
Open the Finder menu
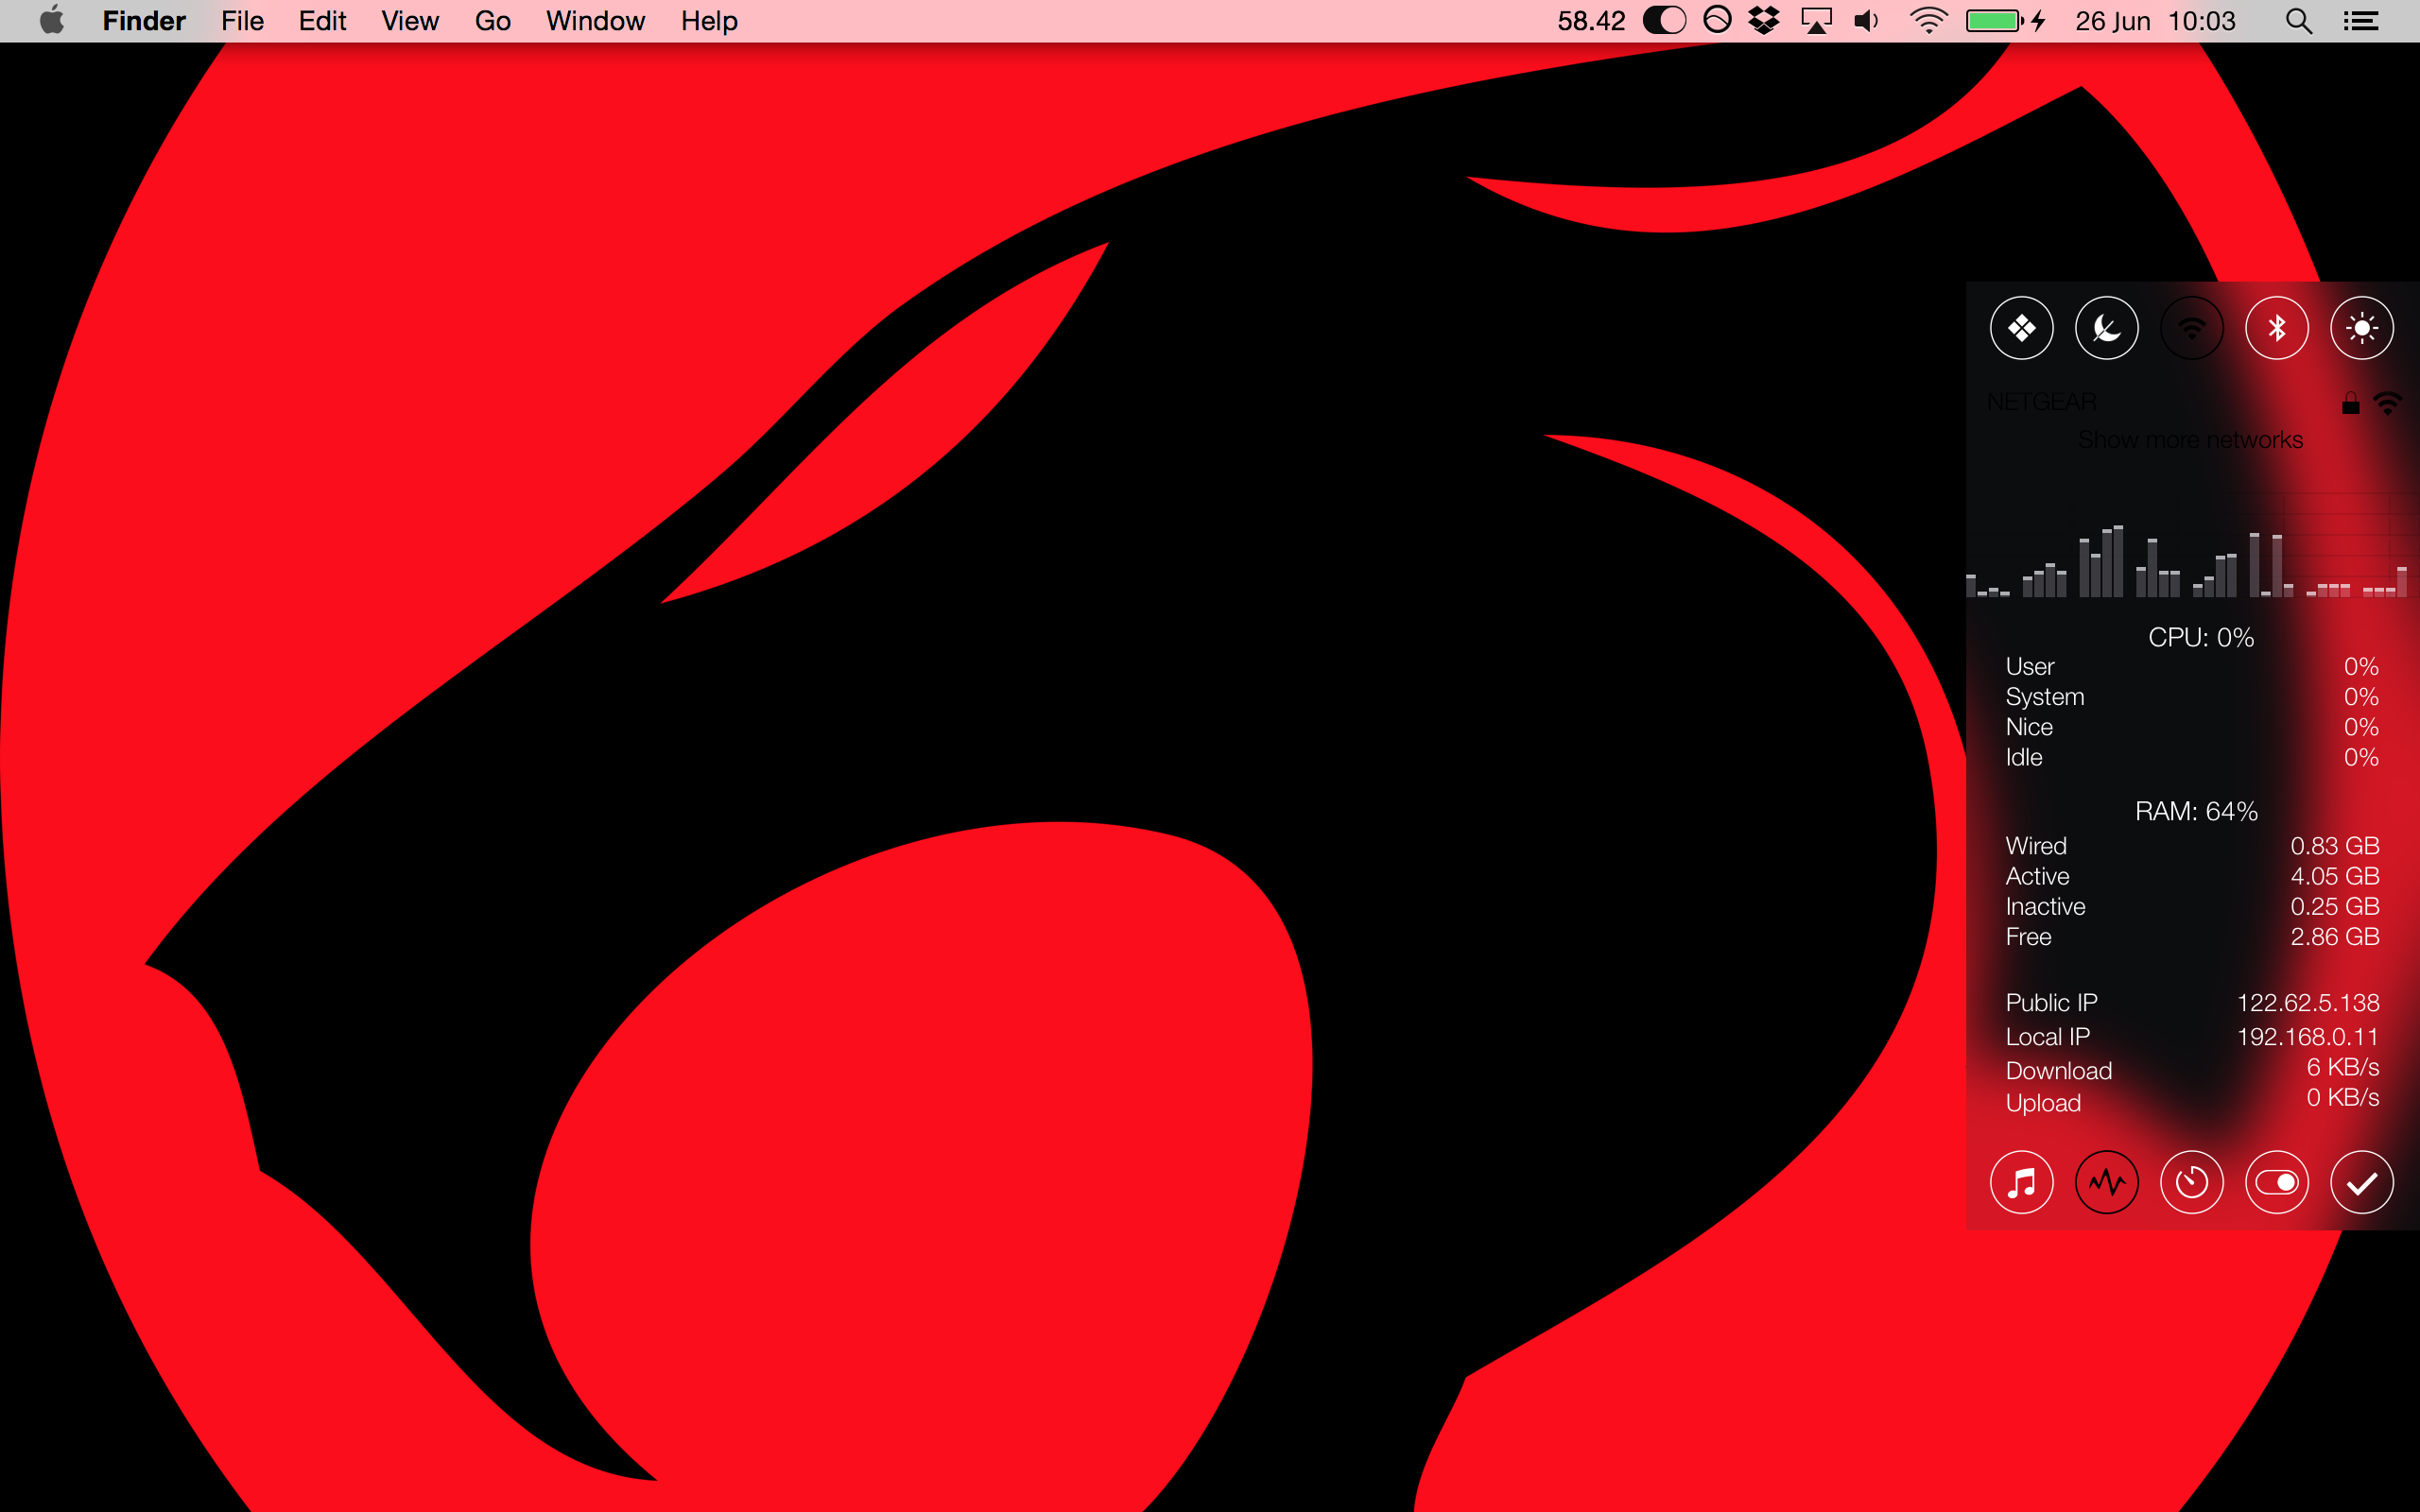(x=144, y=21)
